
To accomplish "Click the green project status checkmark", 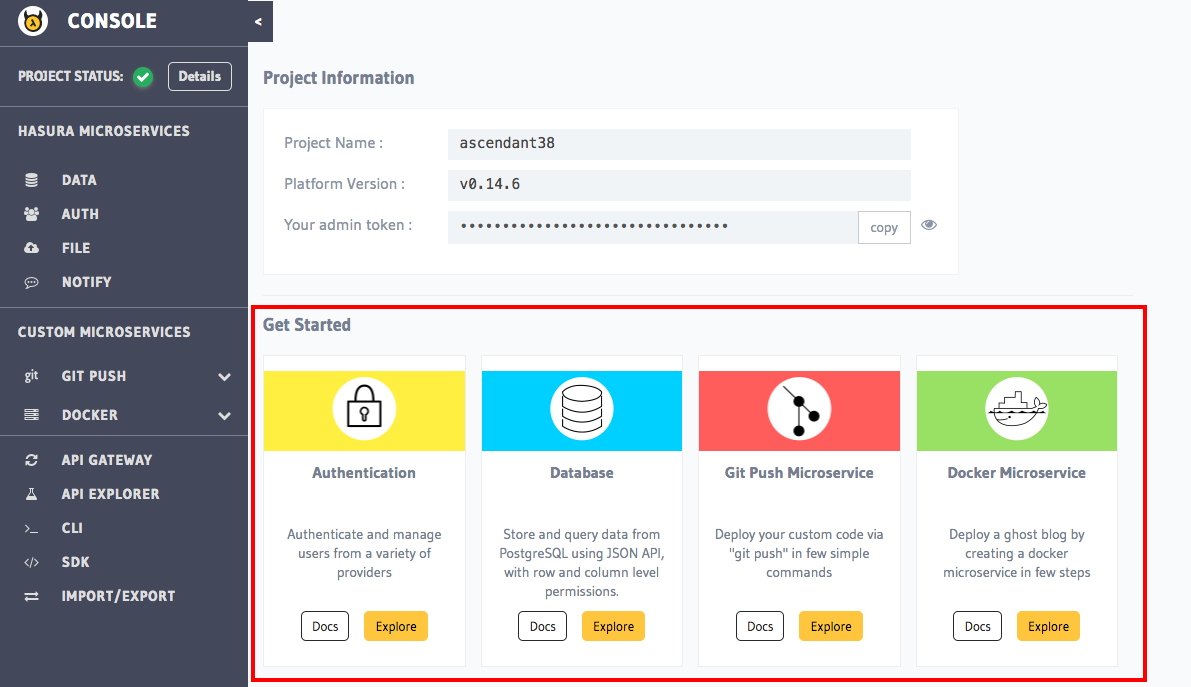I will click(x=143, y=77).
